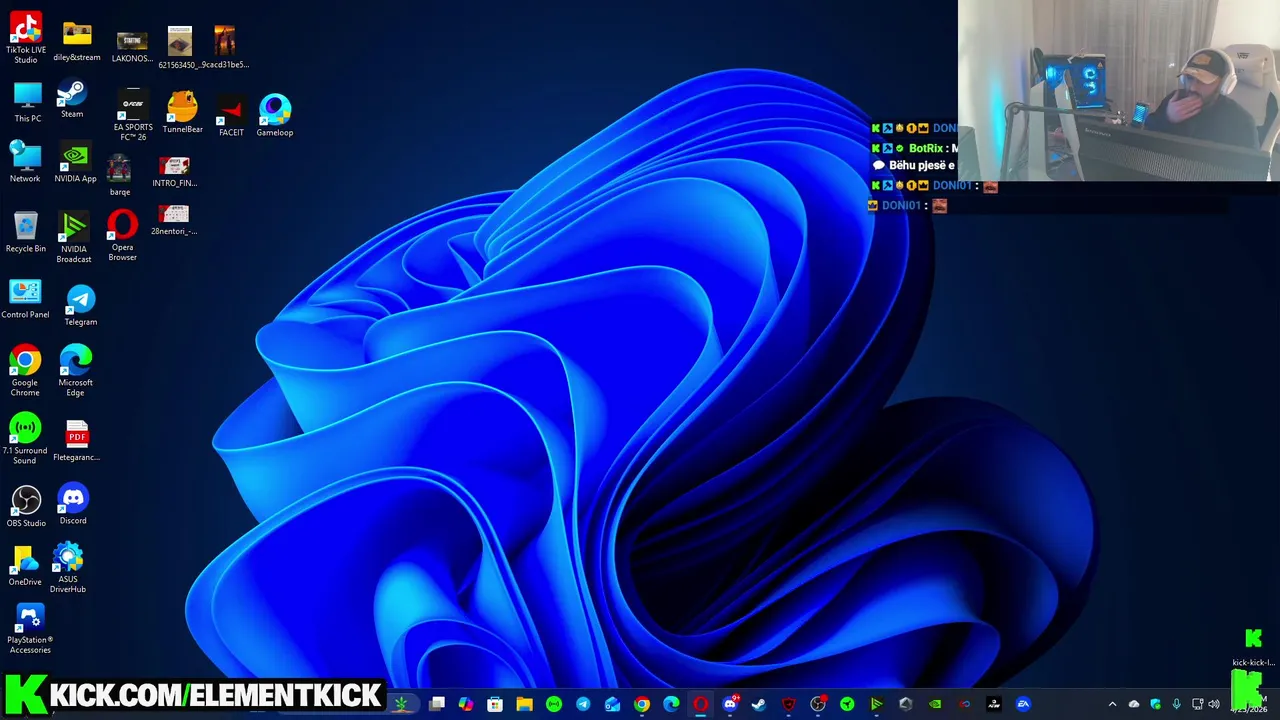Open Microsoft Store from the taskbar

coord(495,704)
